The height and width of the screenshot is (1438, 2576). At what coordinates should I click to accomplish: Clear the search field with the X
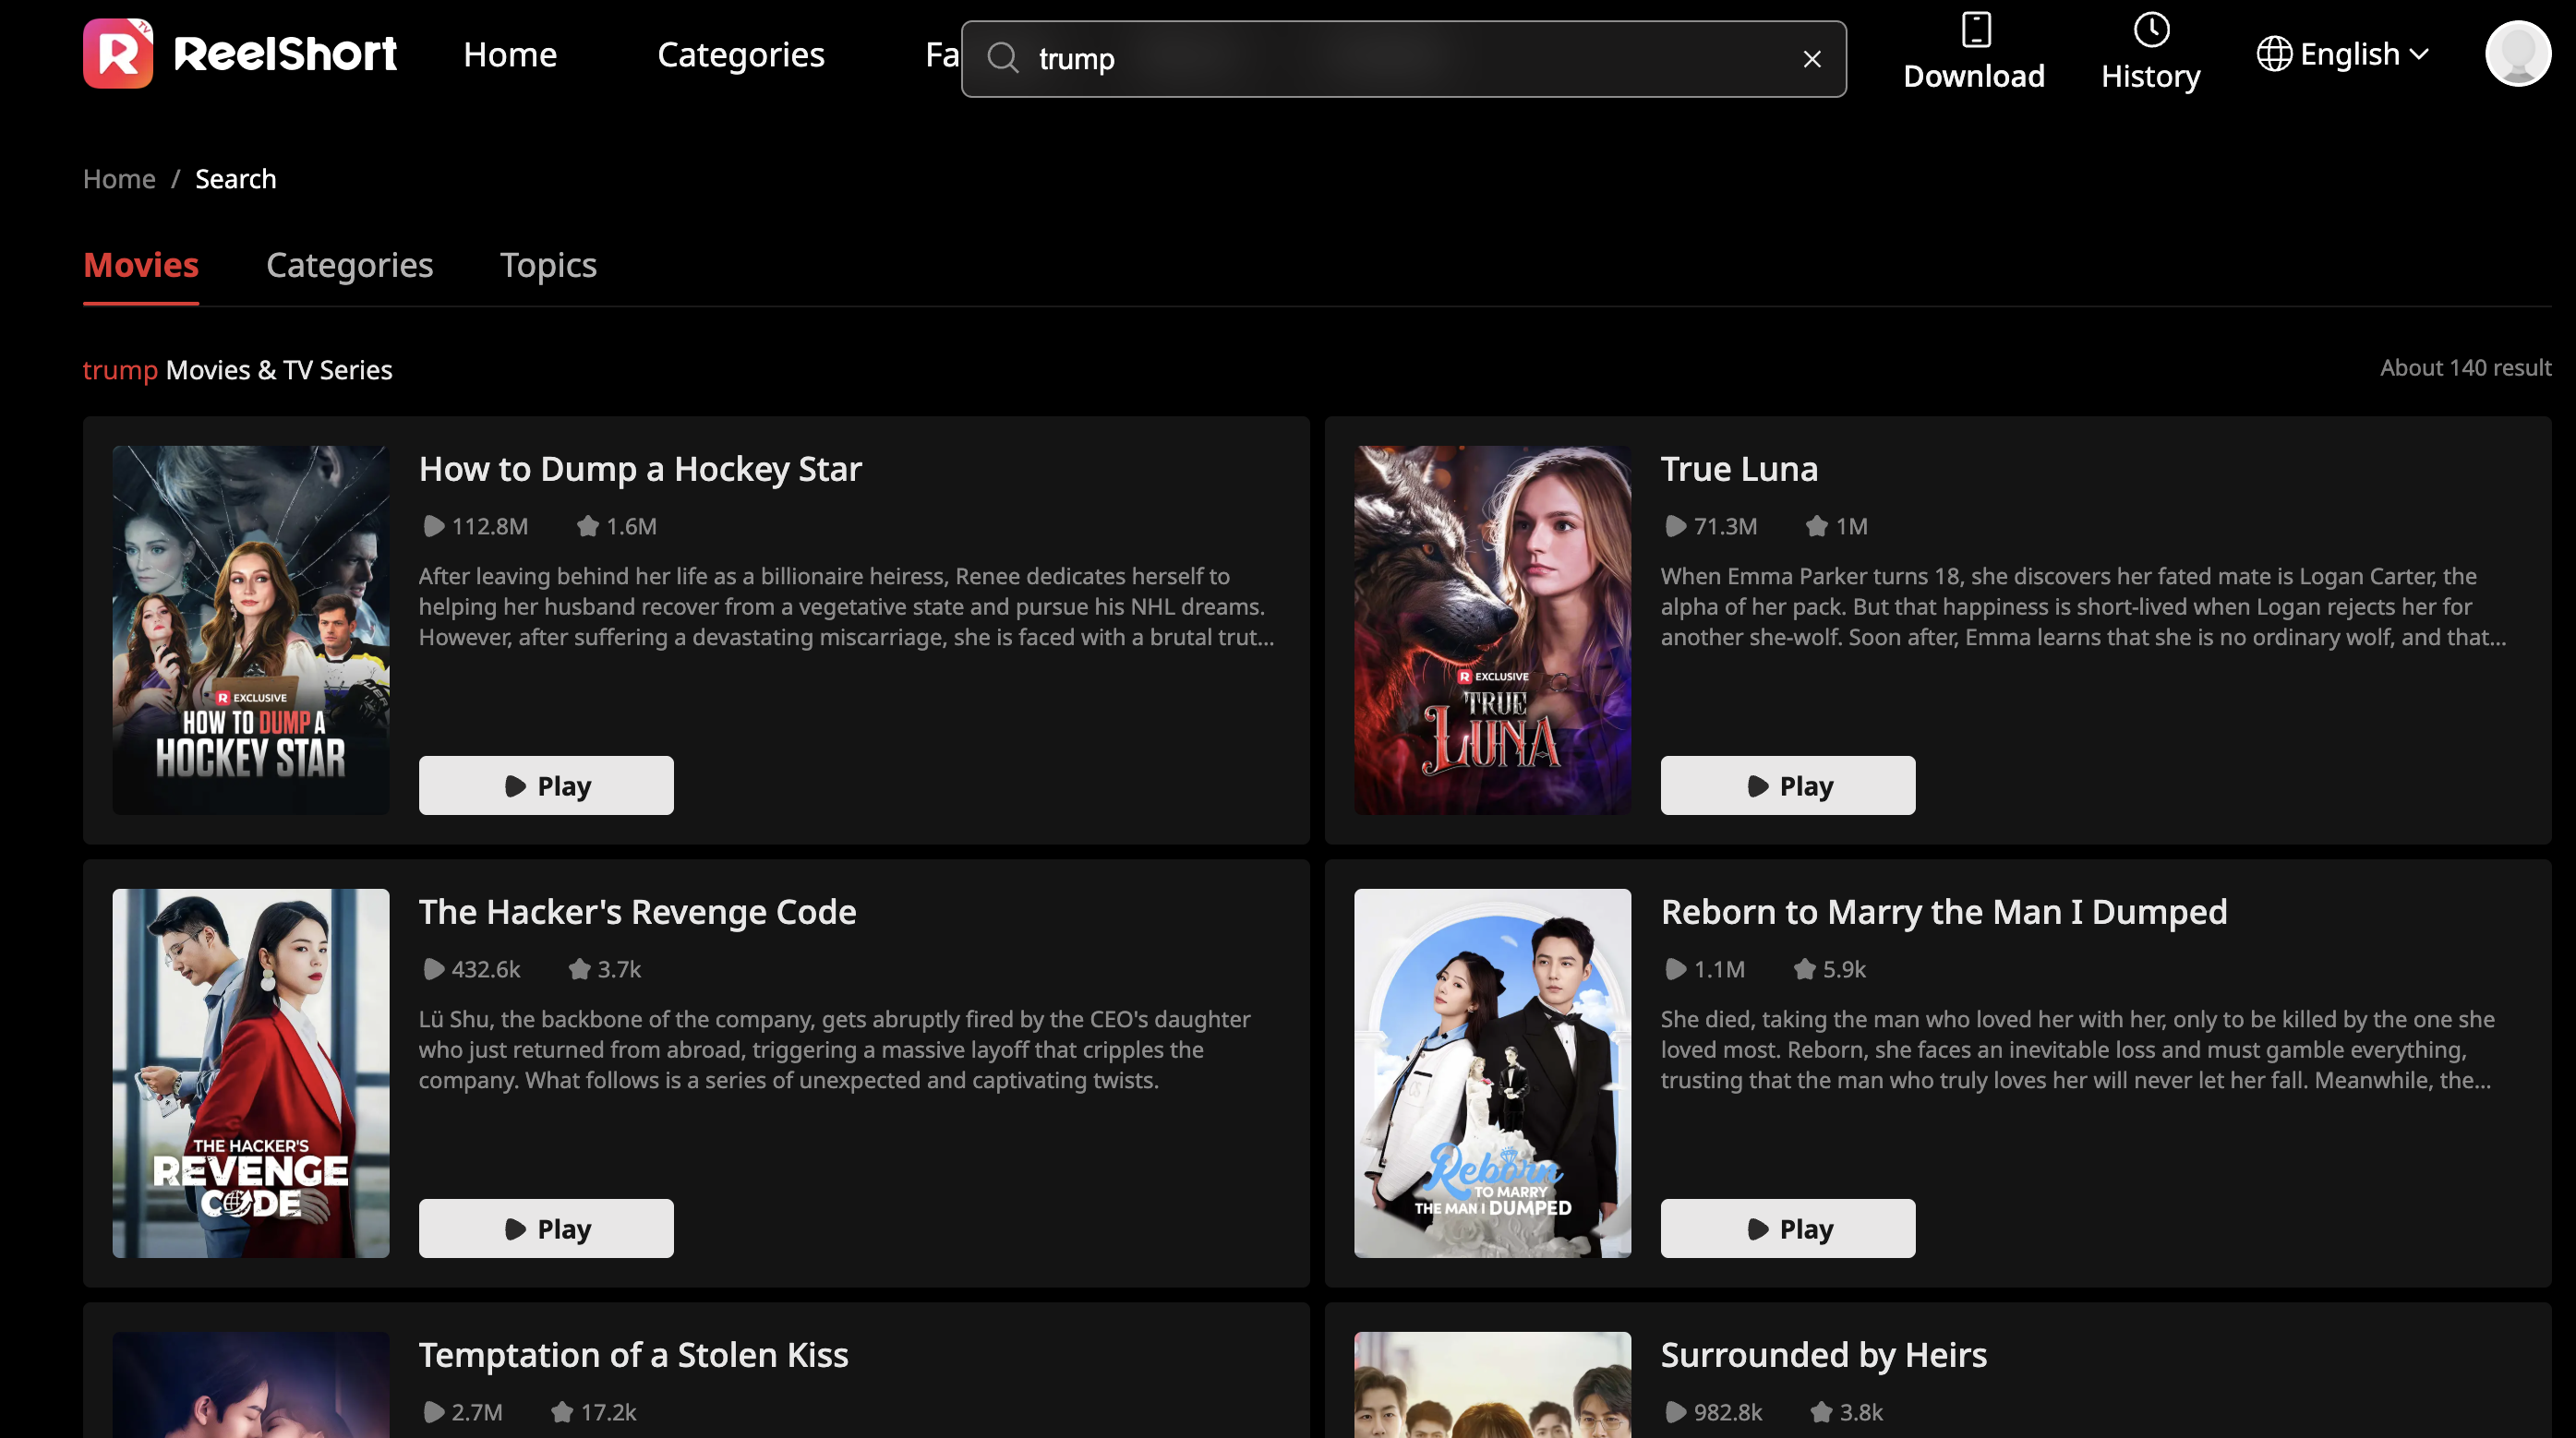pyautogui.click(x=1812, y=59)
